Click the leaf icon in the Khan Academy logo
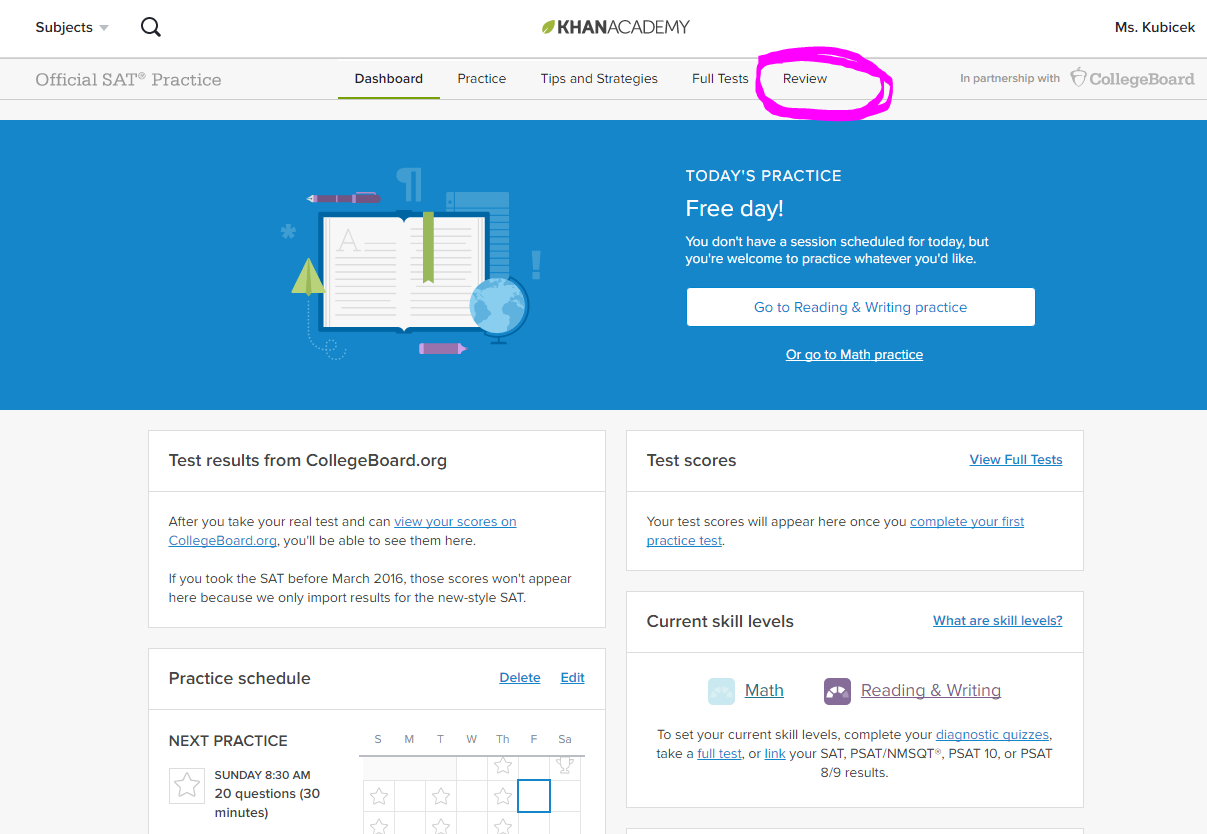 [547, 26]
